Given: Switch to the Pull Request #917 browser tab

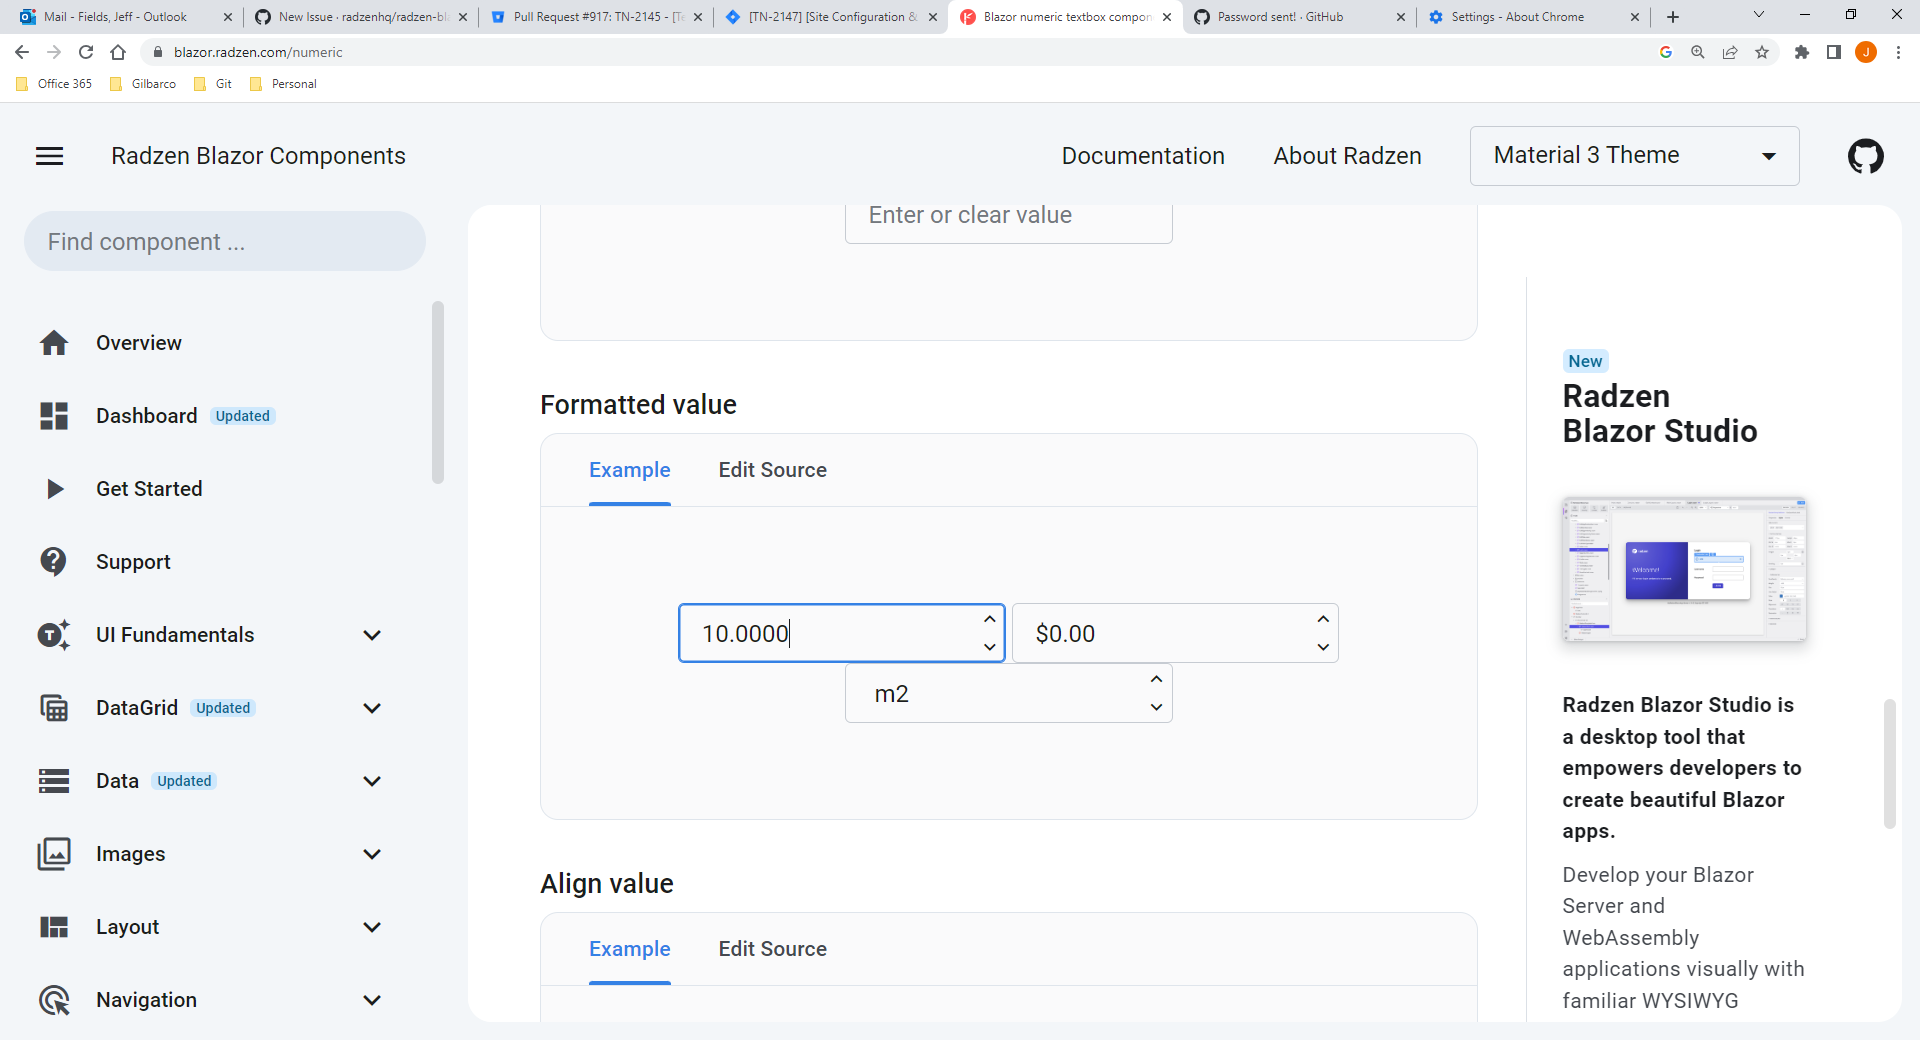Looking at the screenshot, I should pos(597,17).
